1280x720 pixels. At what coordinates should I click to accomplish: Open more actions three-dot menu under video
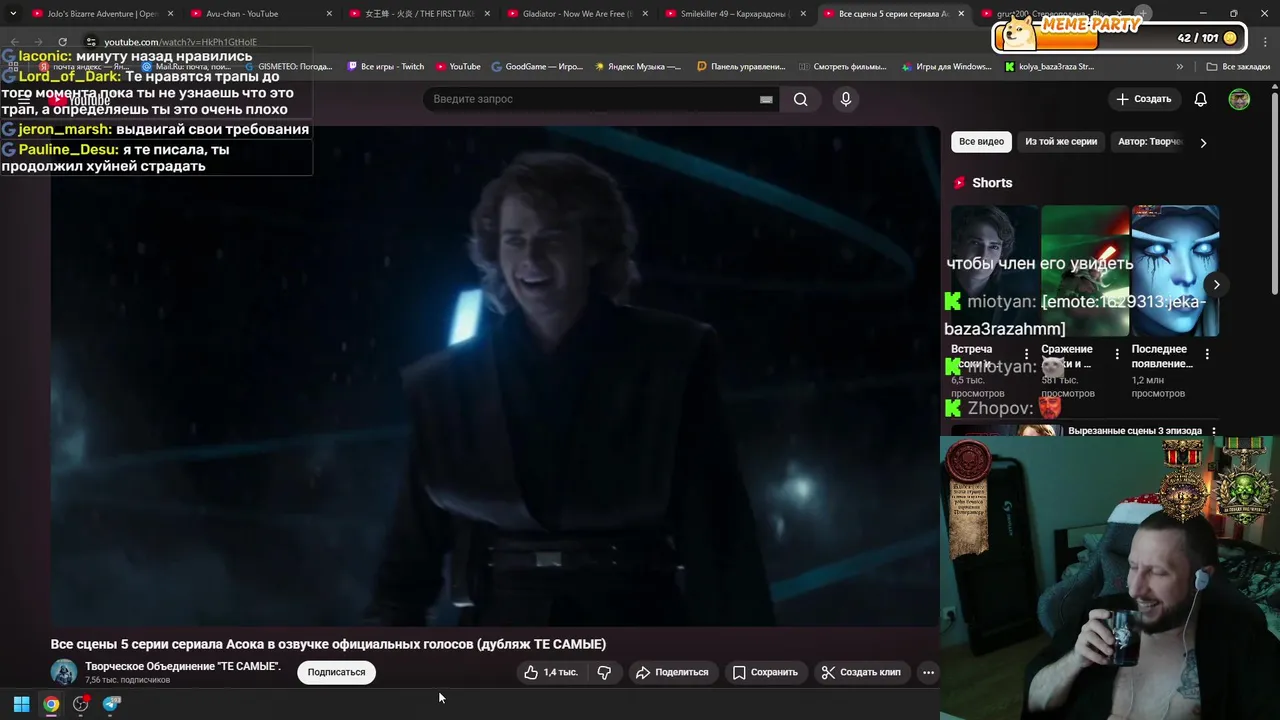[x=928, y=672]
